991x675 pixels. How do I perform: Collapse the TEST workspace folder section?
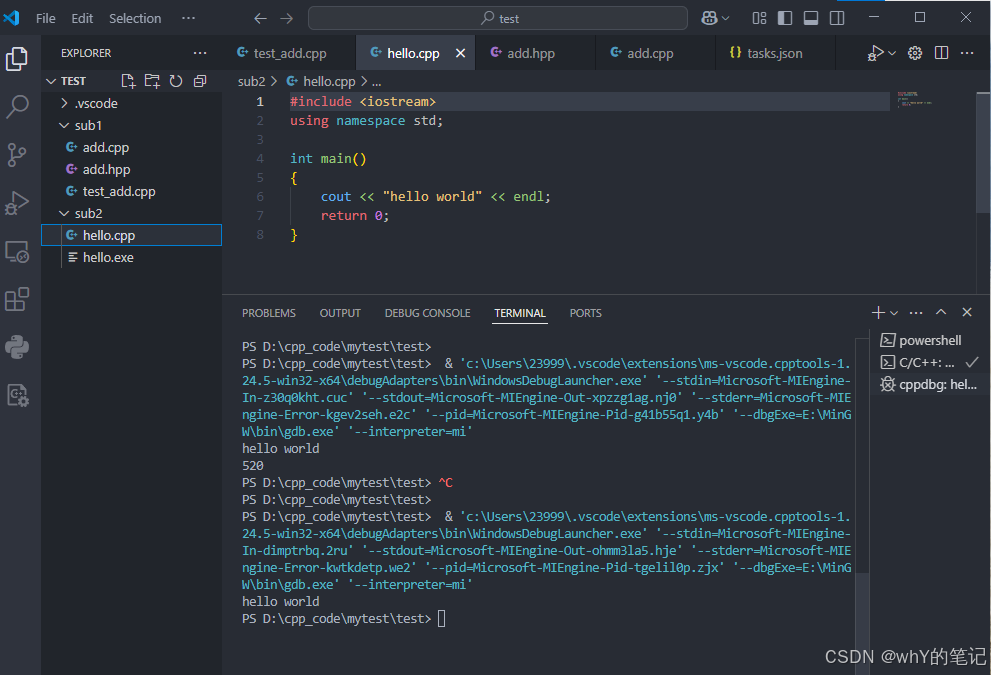point(52,82)
